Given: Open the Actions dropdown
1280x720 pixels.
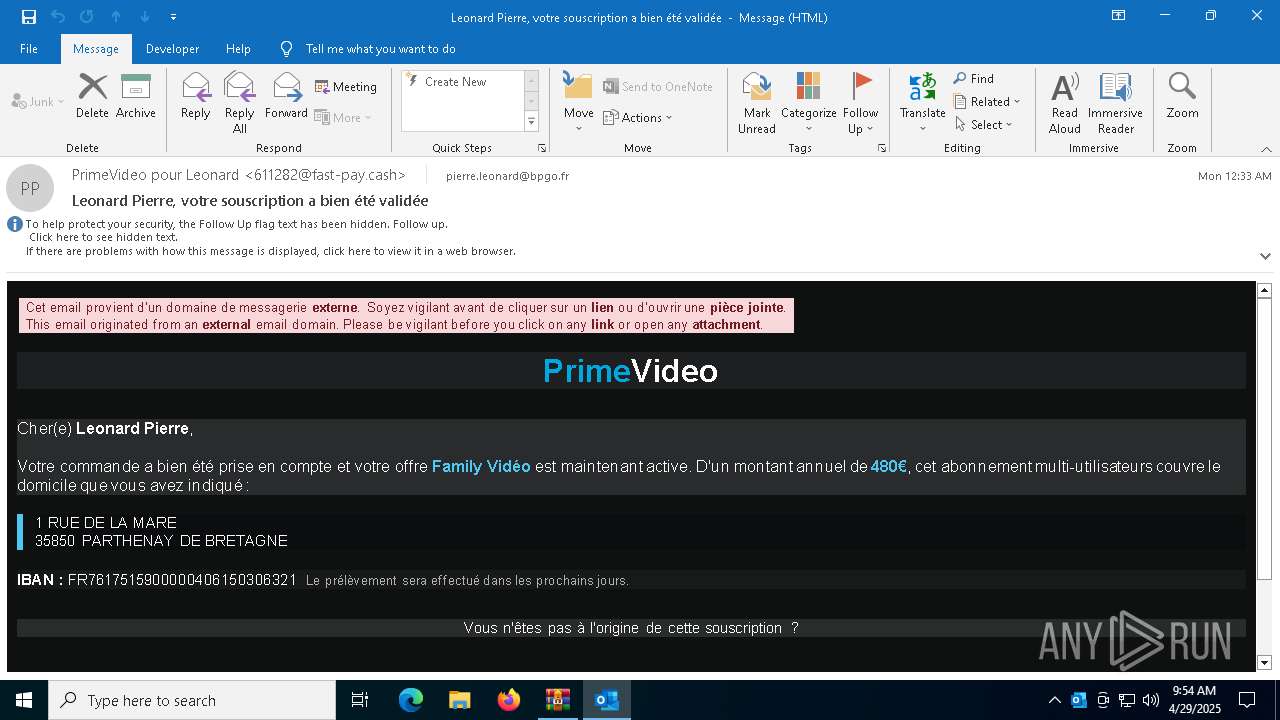Looking at the screenshot, I should (x=638, y=118).
